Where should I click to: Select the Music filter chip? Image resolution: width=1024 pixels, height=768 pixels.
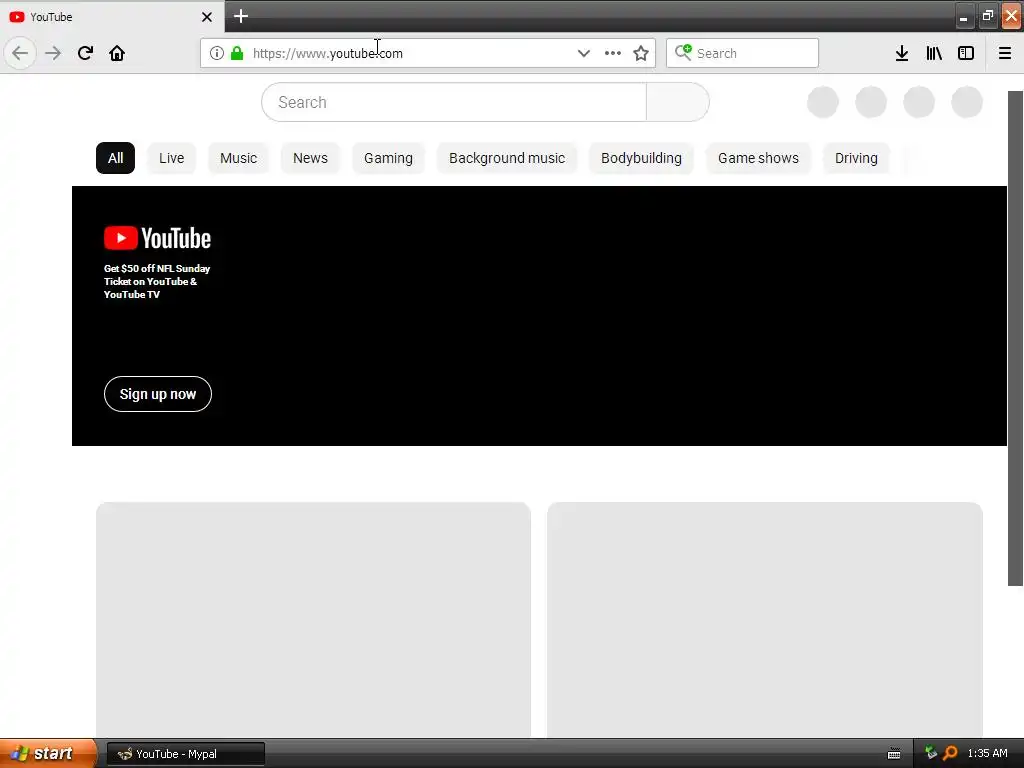(238, 158)
